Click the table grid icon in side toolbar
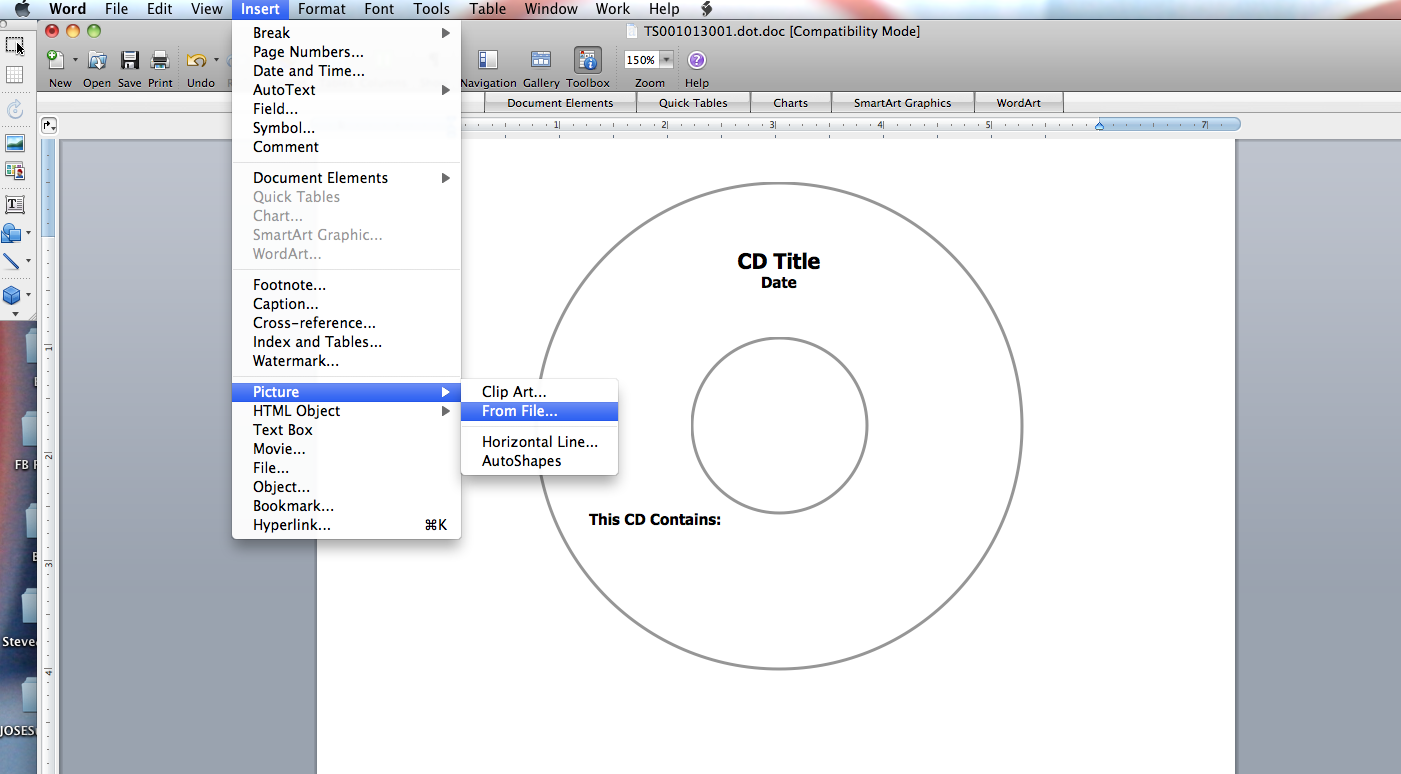Viewport: 1401px width, 774px height. tap(15, 75)
